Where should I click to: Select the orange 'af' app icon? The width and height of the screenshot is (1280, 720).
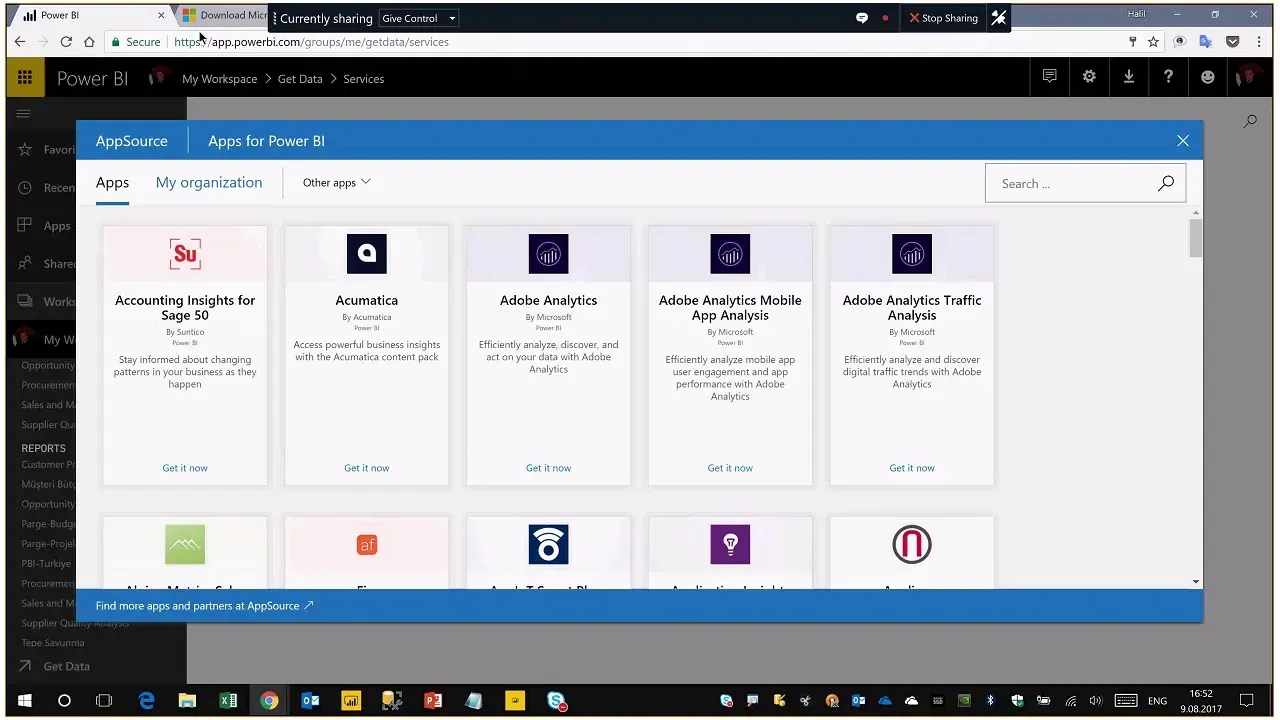(x=367, y=545)
